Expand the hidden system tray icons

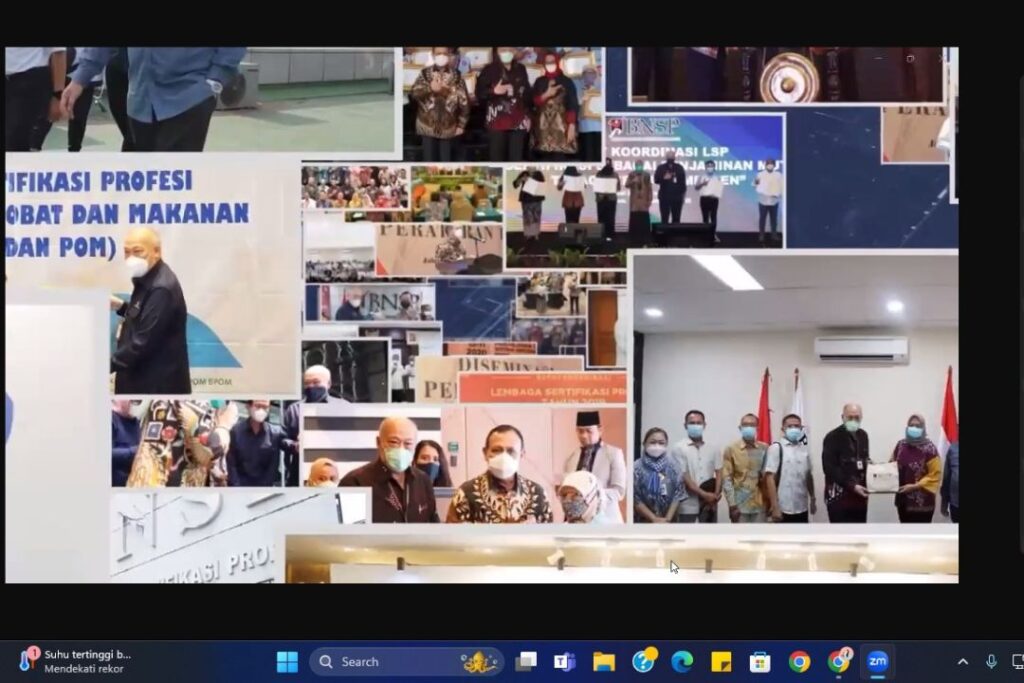coord(963,662)
